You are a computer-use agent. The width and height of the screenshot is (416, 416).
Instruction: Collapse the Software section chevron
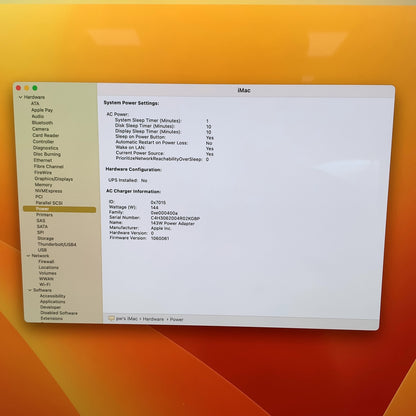30,290
